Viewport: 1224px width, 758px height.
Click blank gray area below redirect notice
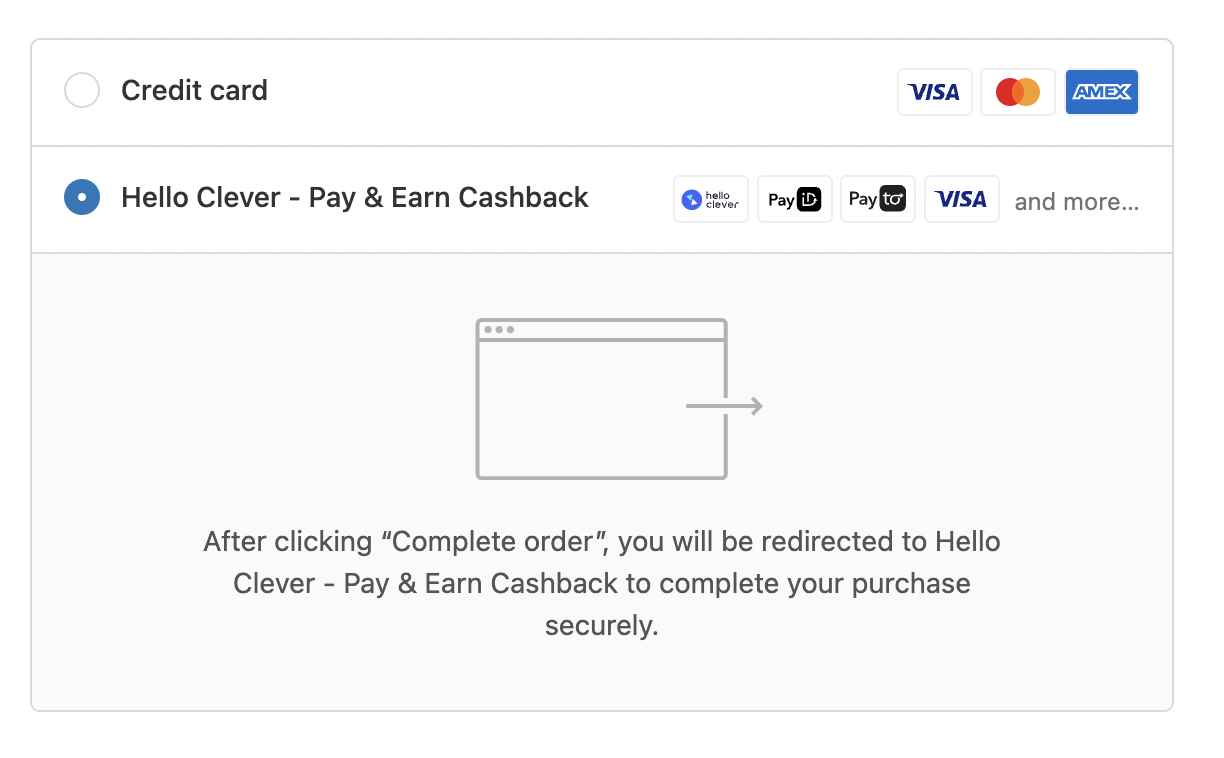pyautogui.click(x=601, y=676)
